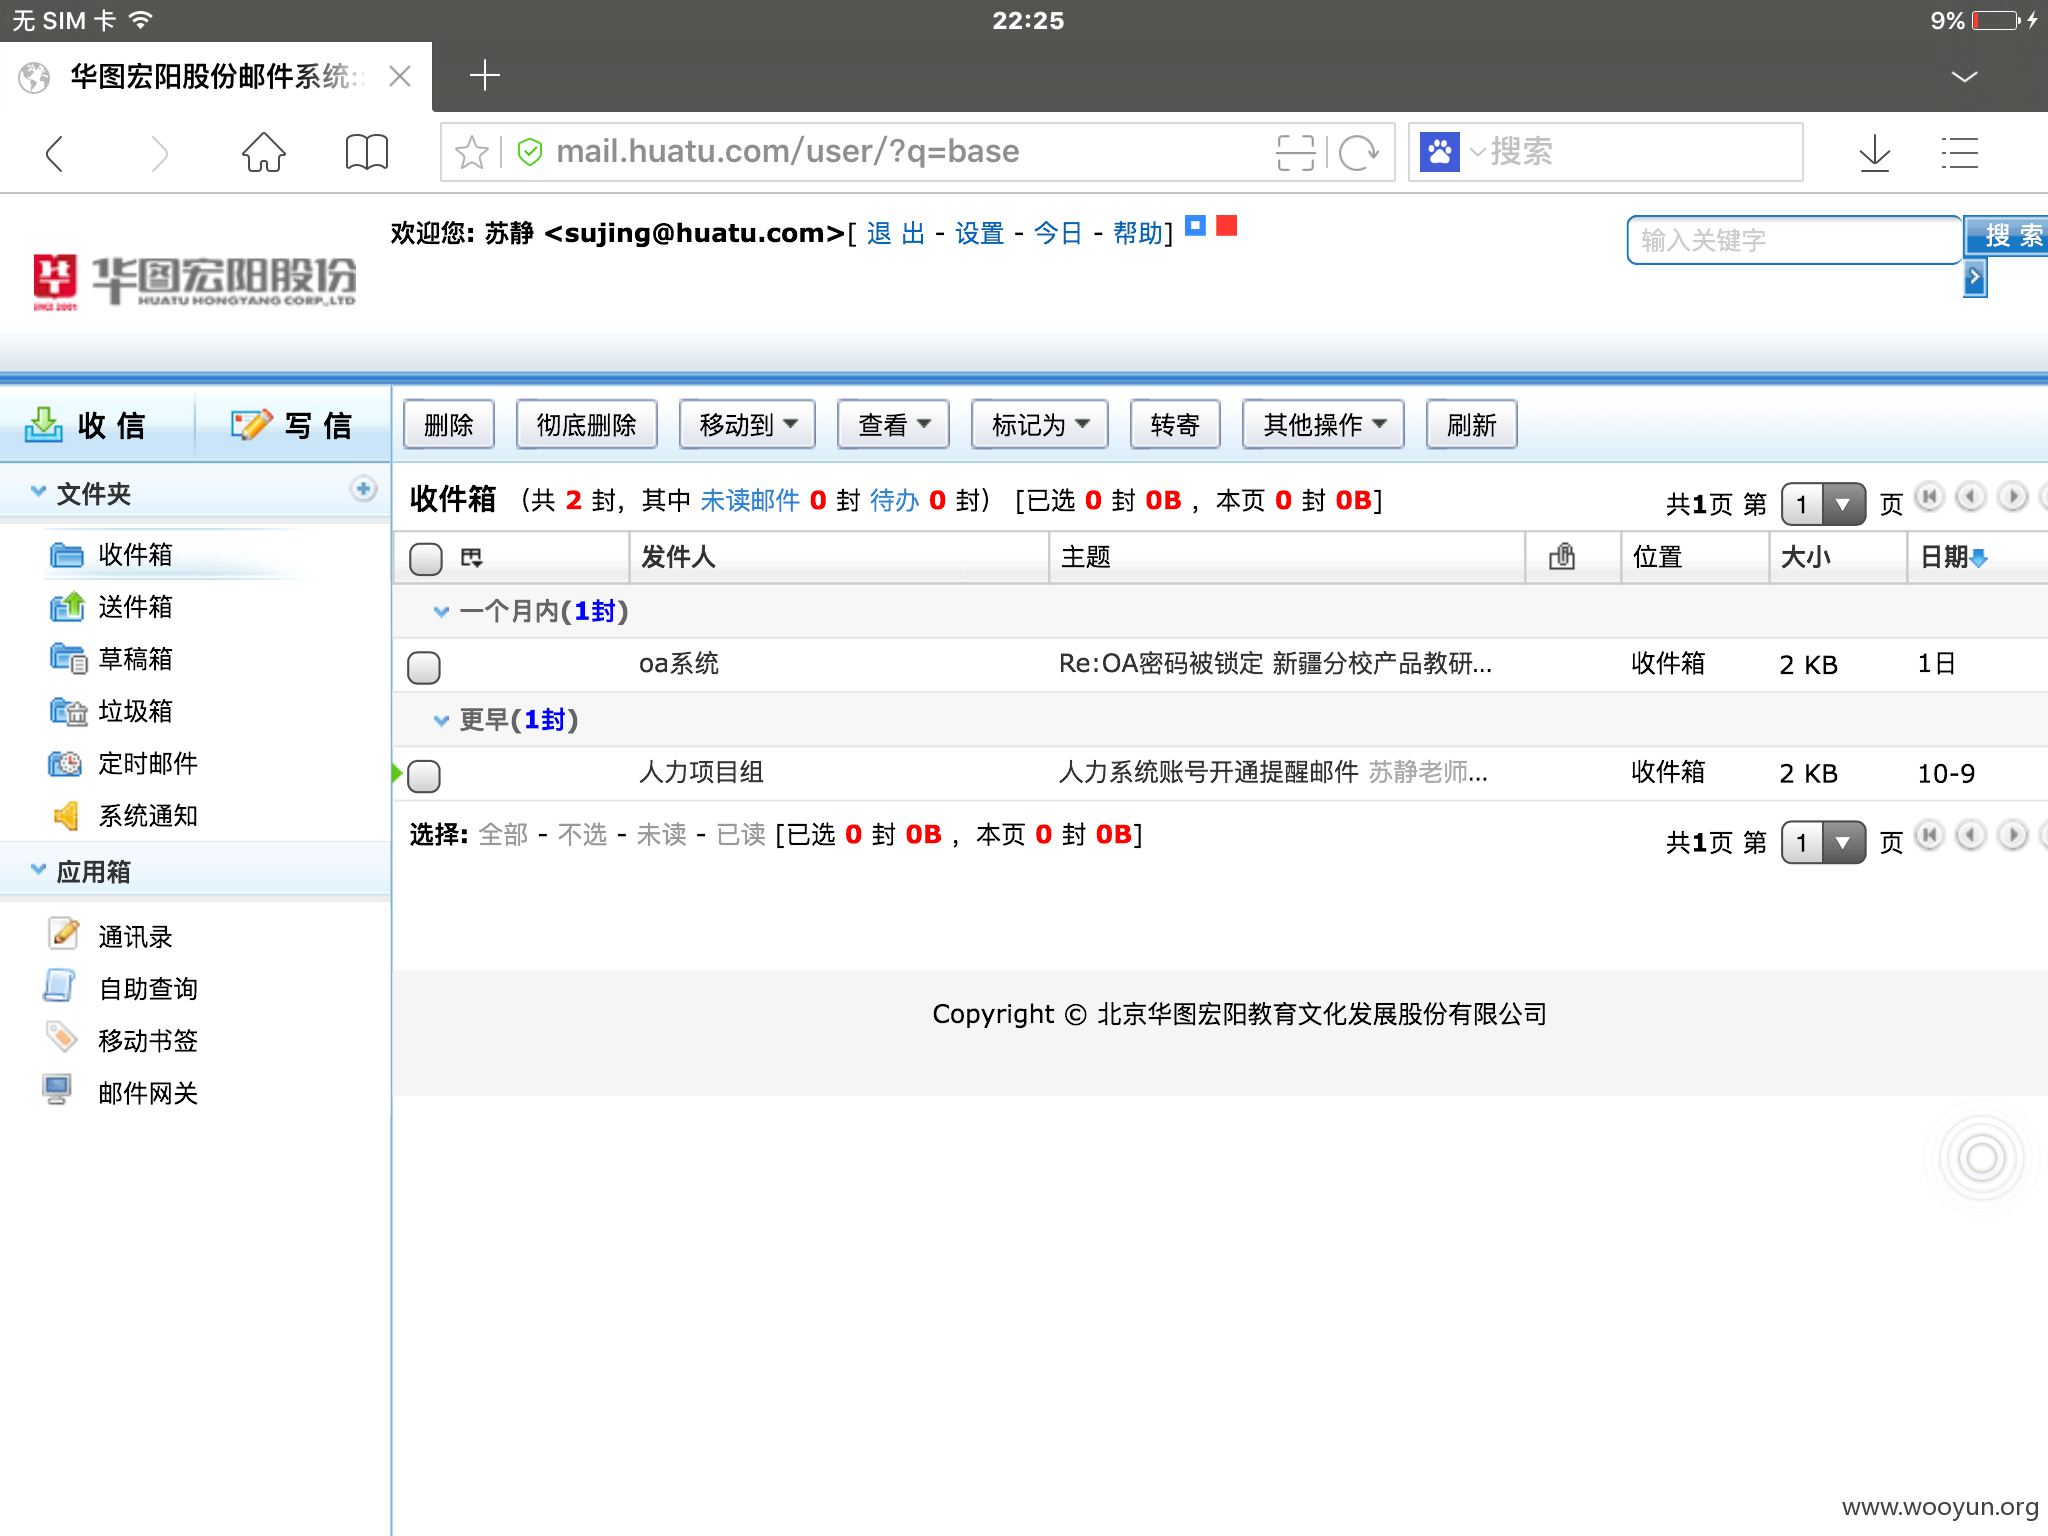2048x1536 pixels.
Task: Collapse the 文件夹 section
Action: coord(38,492)
